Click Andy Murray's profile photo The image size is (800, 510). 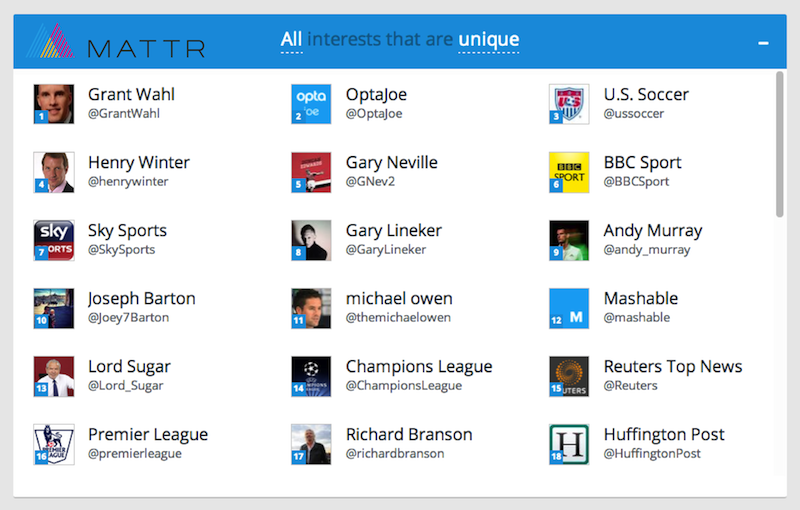click(x=569, y=240)
